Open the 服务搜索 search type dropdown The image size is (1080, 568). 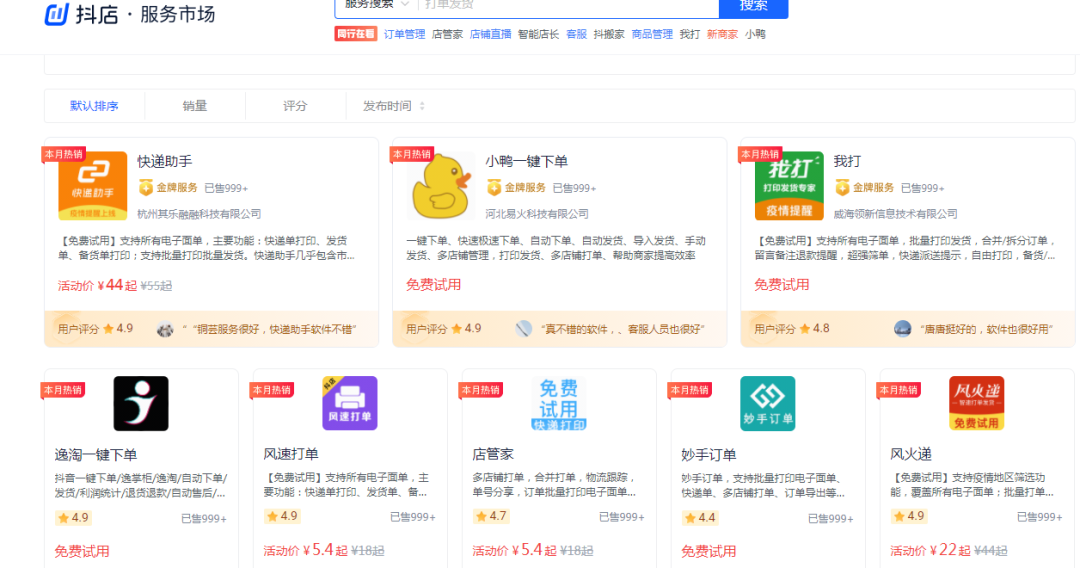377,4
